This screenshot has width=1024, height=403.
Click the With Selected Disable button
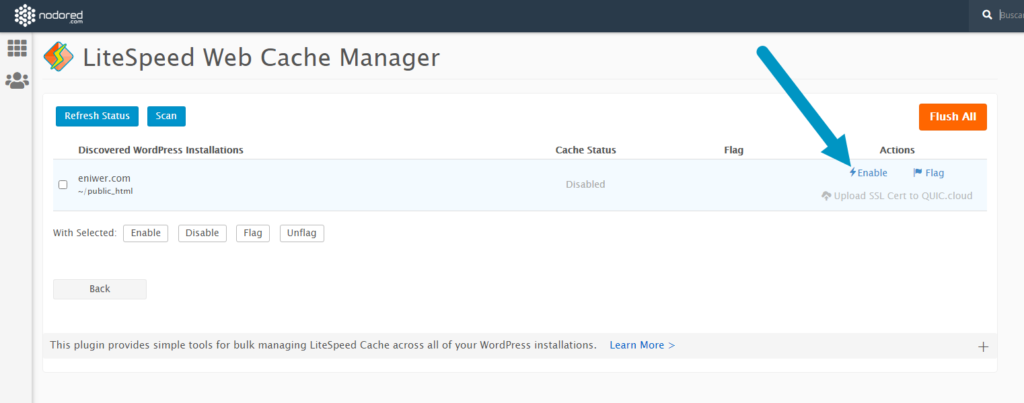pyautogui.click(x=202, y=233)
